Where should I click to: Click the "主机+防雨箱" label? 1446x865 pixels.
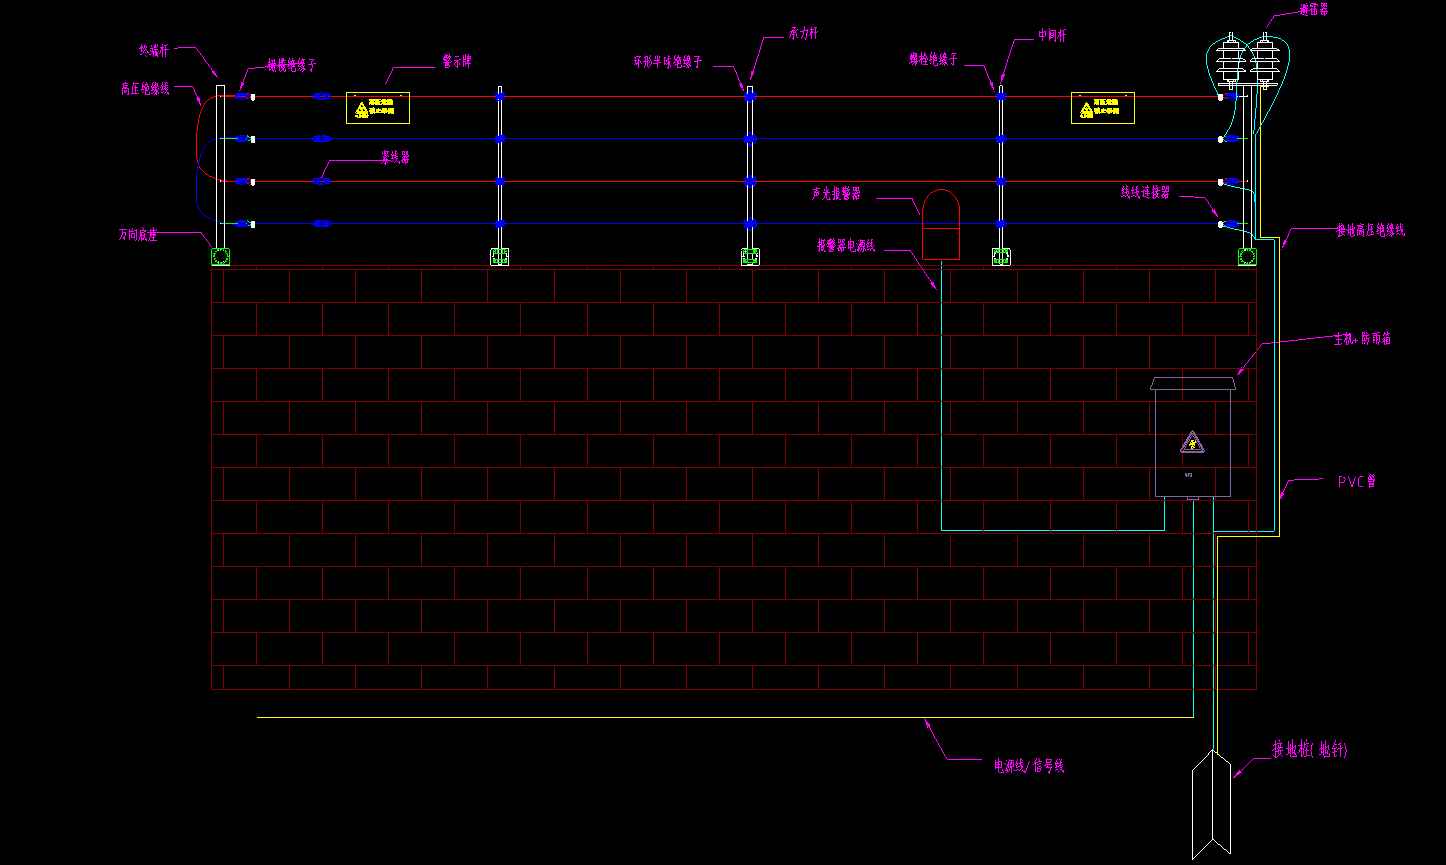pos(1363,339)
